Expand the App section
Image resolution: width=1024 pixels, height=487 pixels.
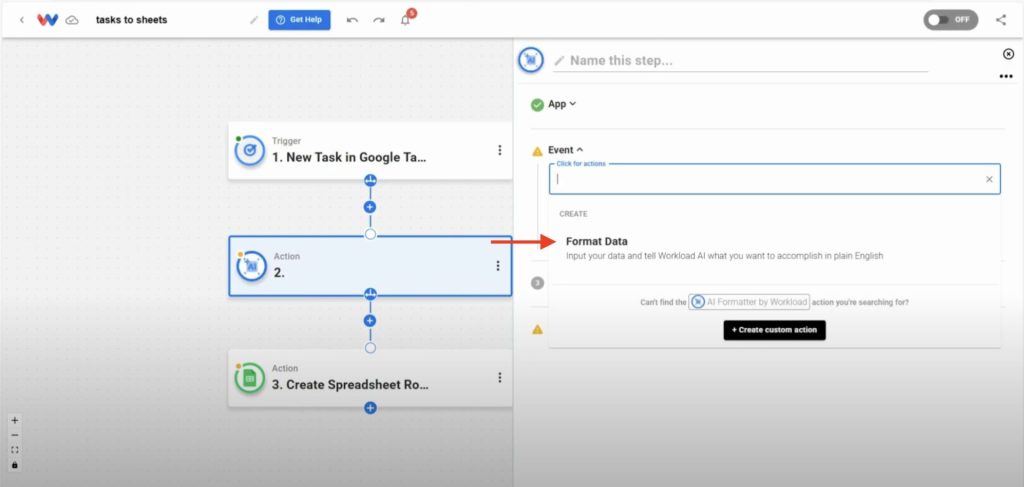point(562,104)
